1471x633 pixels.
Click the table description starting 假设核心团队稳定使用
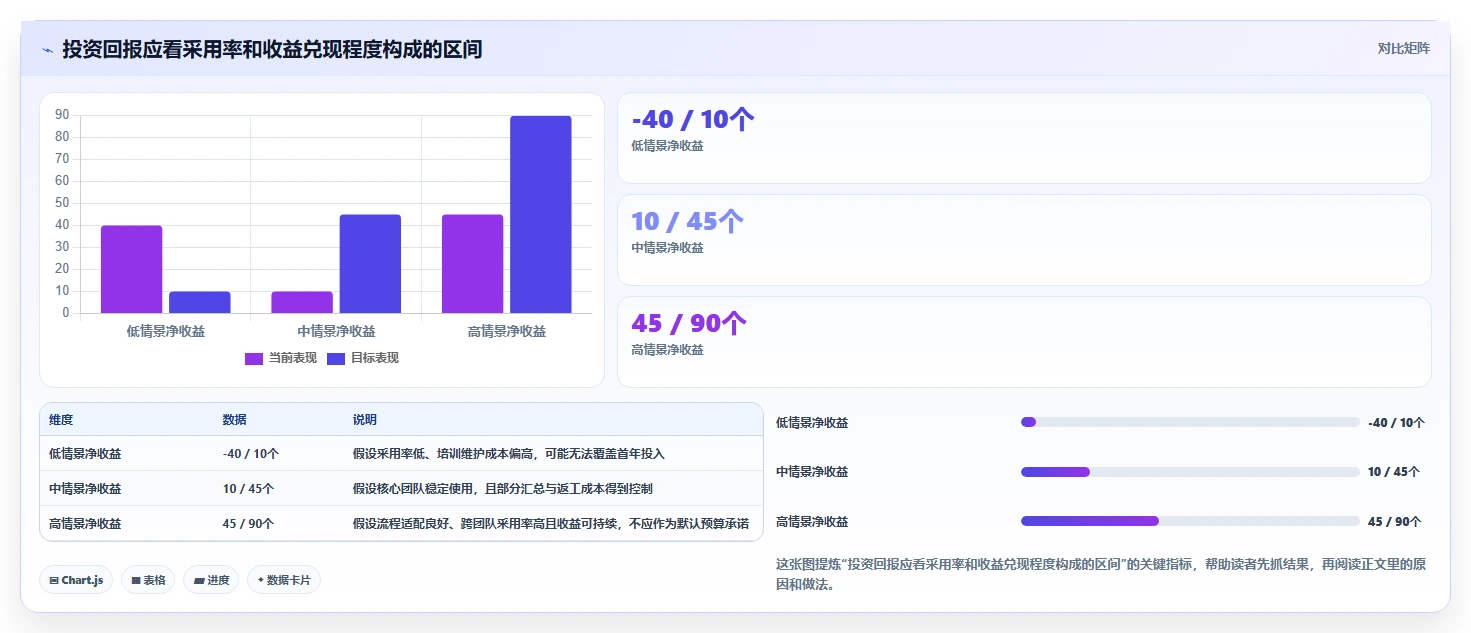[x=503, y=489]
